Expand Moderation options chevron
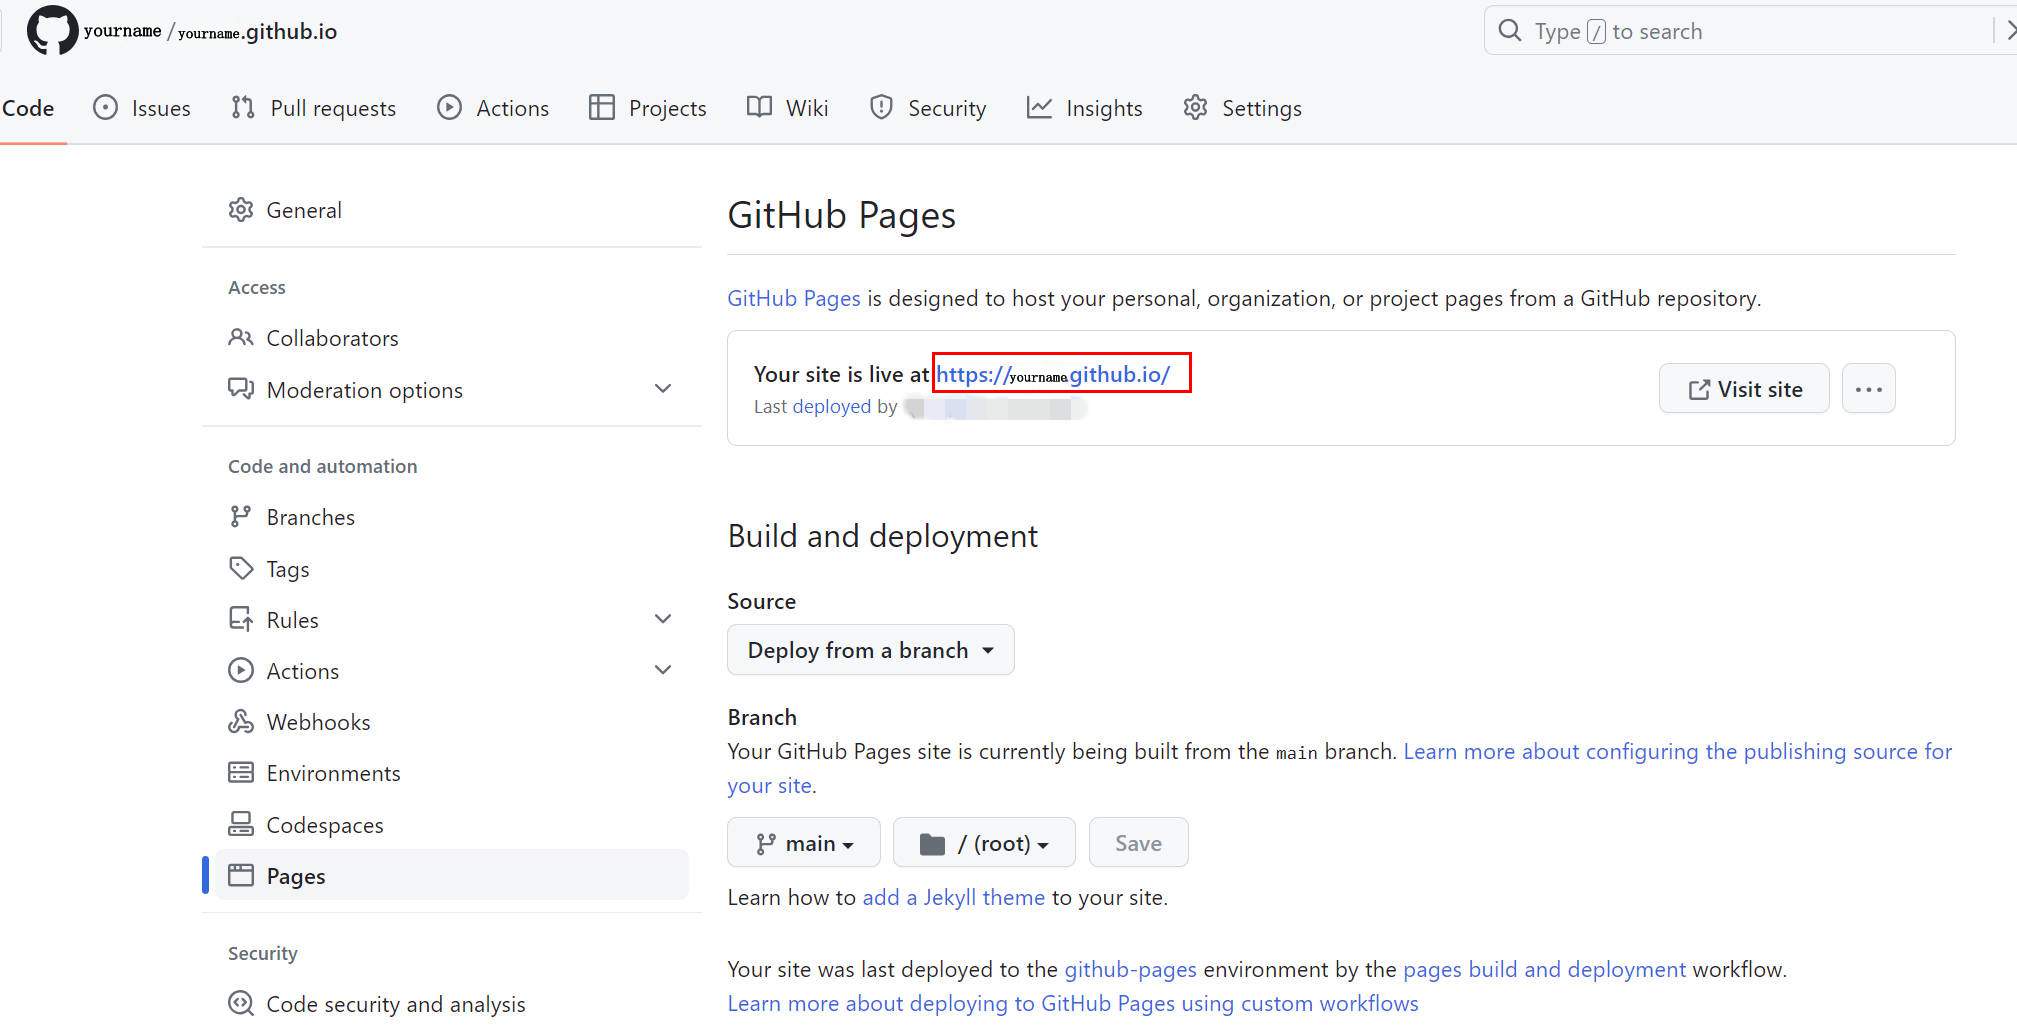 662,389
